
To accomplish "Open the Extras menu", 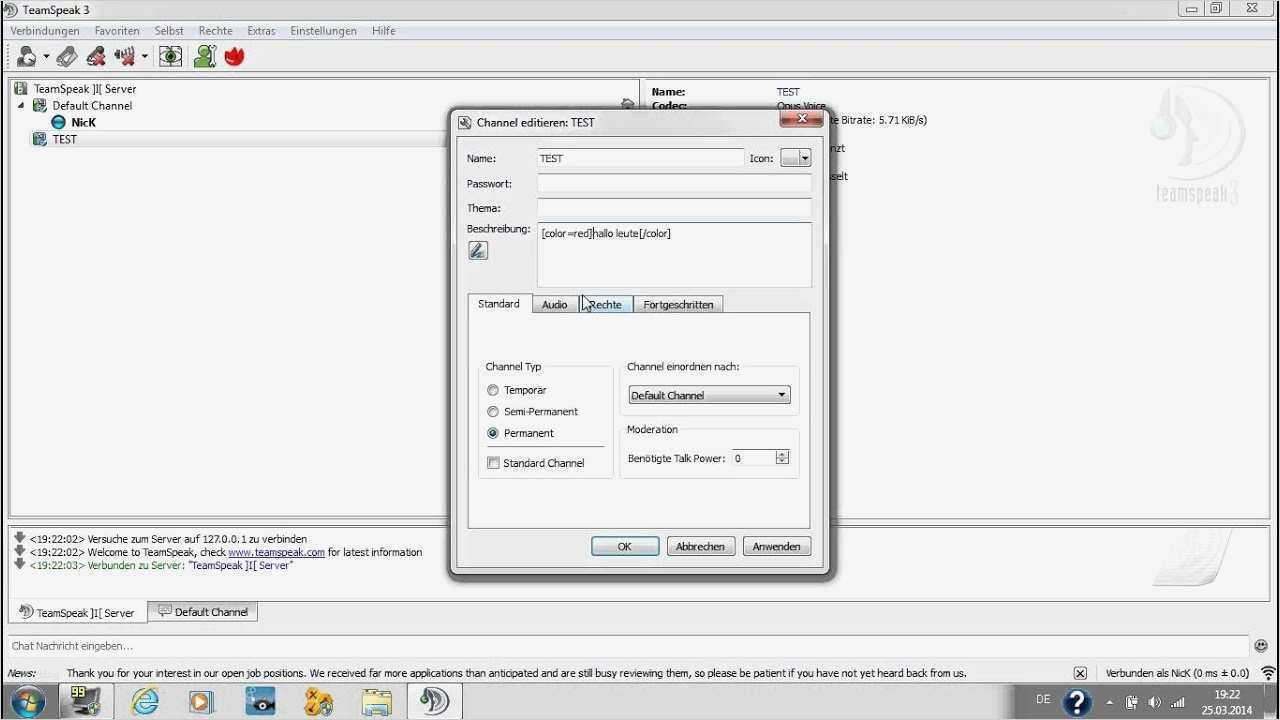I will click(x=261, y=31).
